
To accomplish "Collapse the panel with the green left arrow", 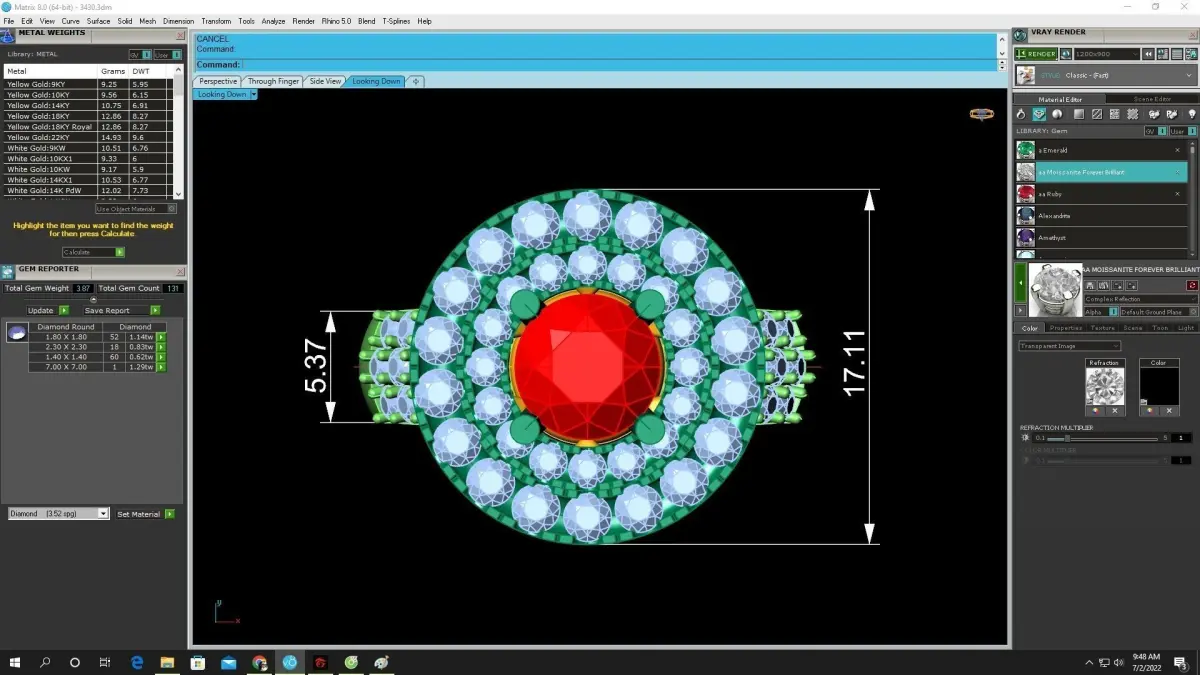I will 1020,283.
